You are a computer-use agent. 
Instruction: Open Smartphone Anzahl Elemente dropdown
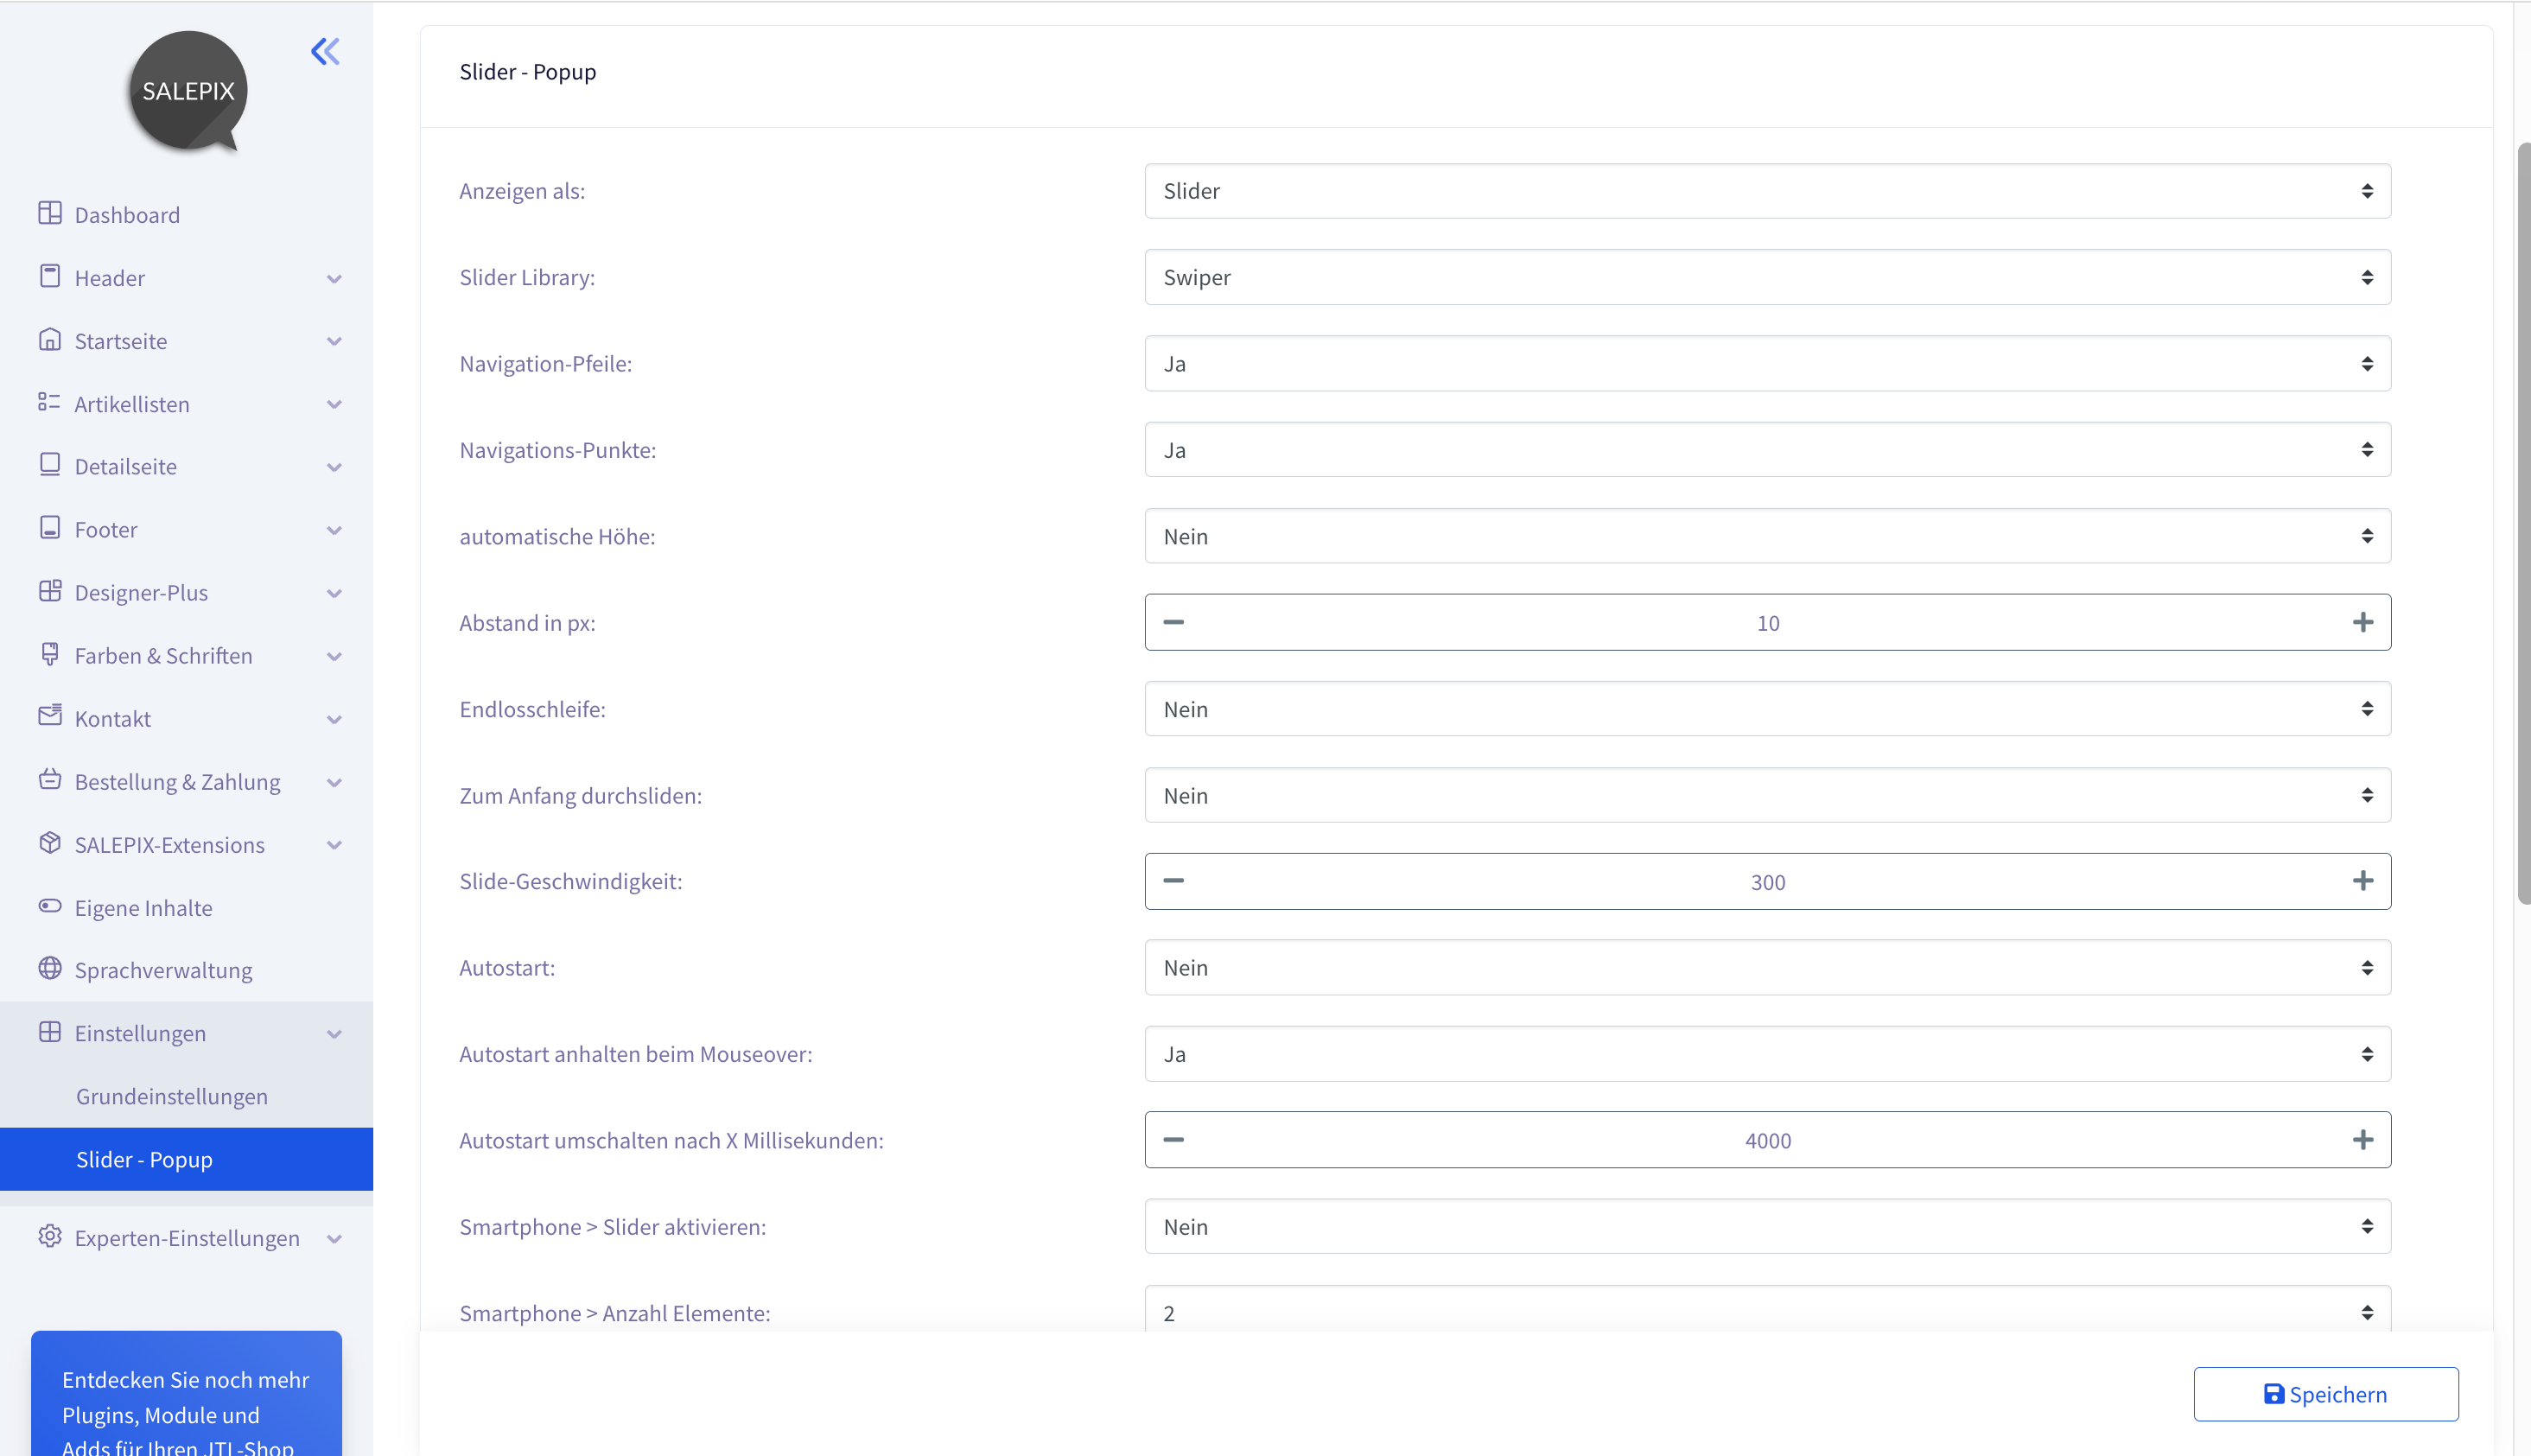[1768, 1310]
